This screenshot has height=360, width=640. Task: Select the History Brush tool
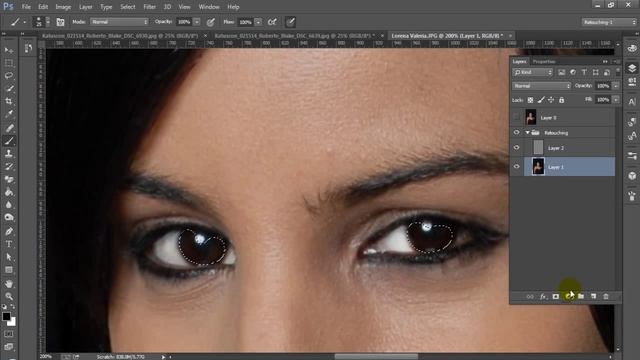9,166
